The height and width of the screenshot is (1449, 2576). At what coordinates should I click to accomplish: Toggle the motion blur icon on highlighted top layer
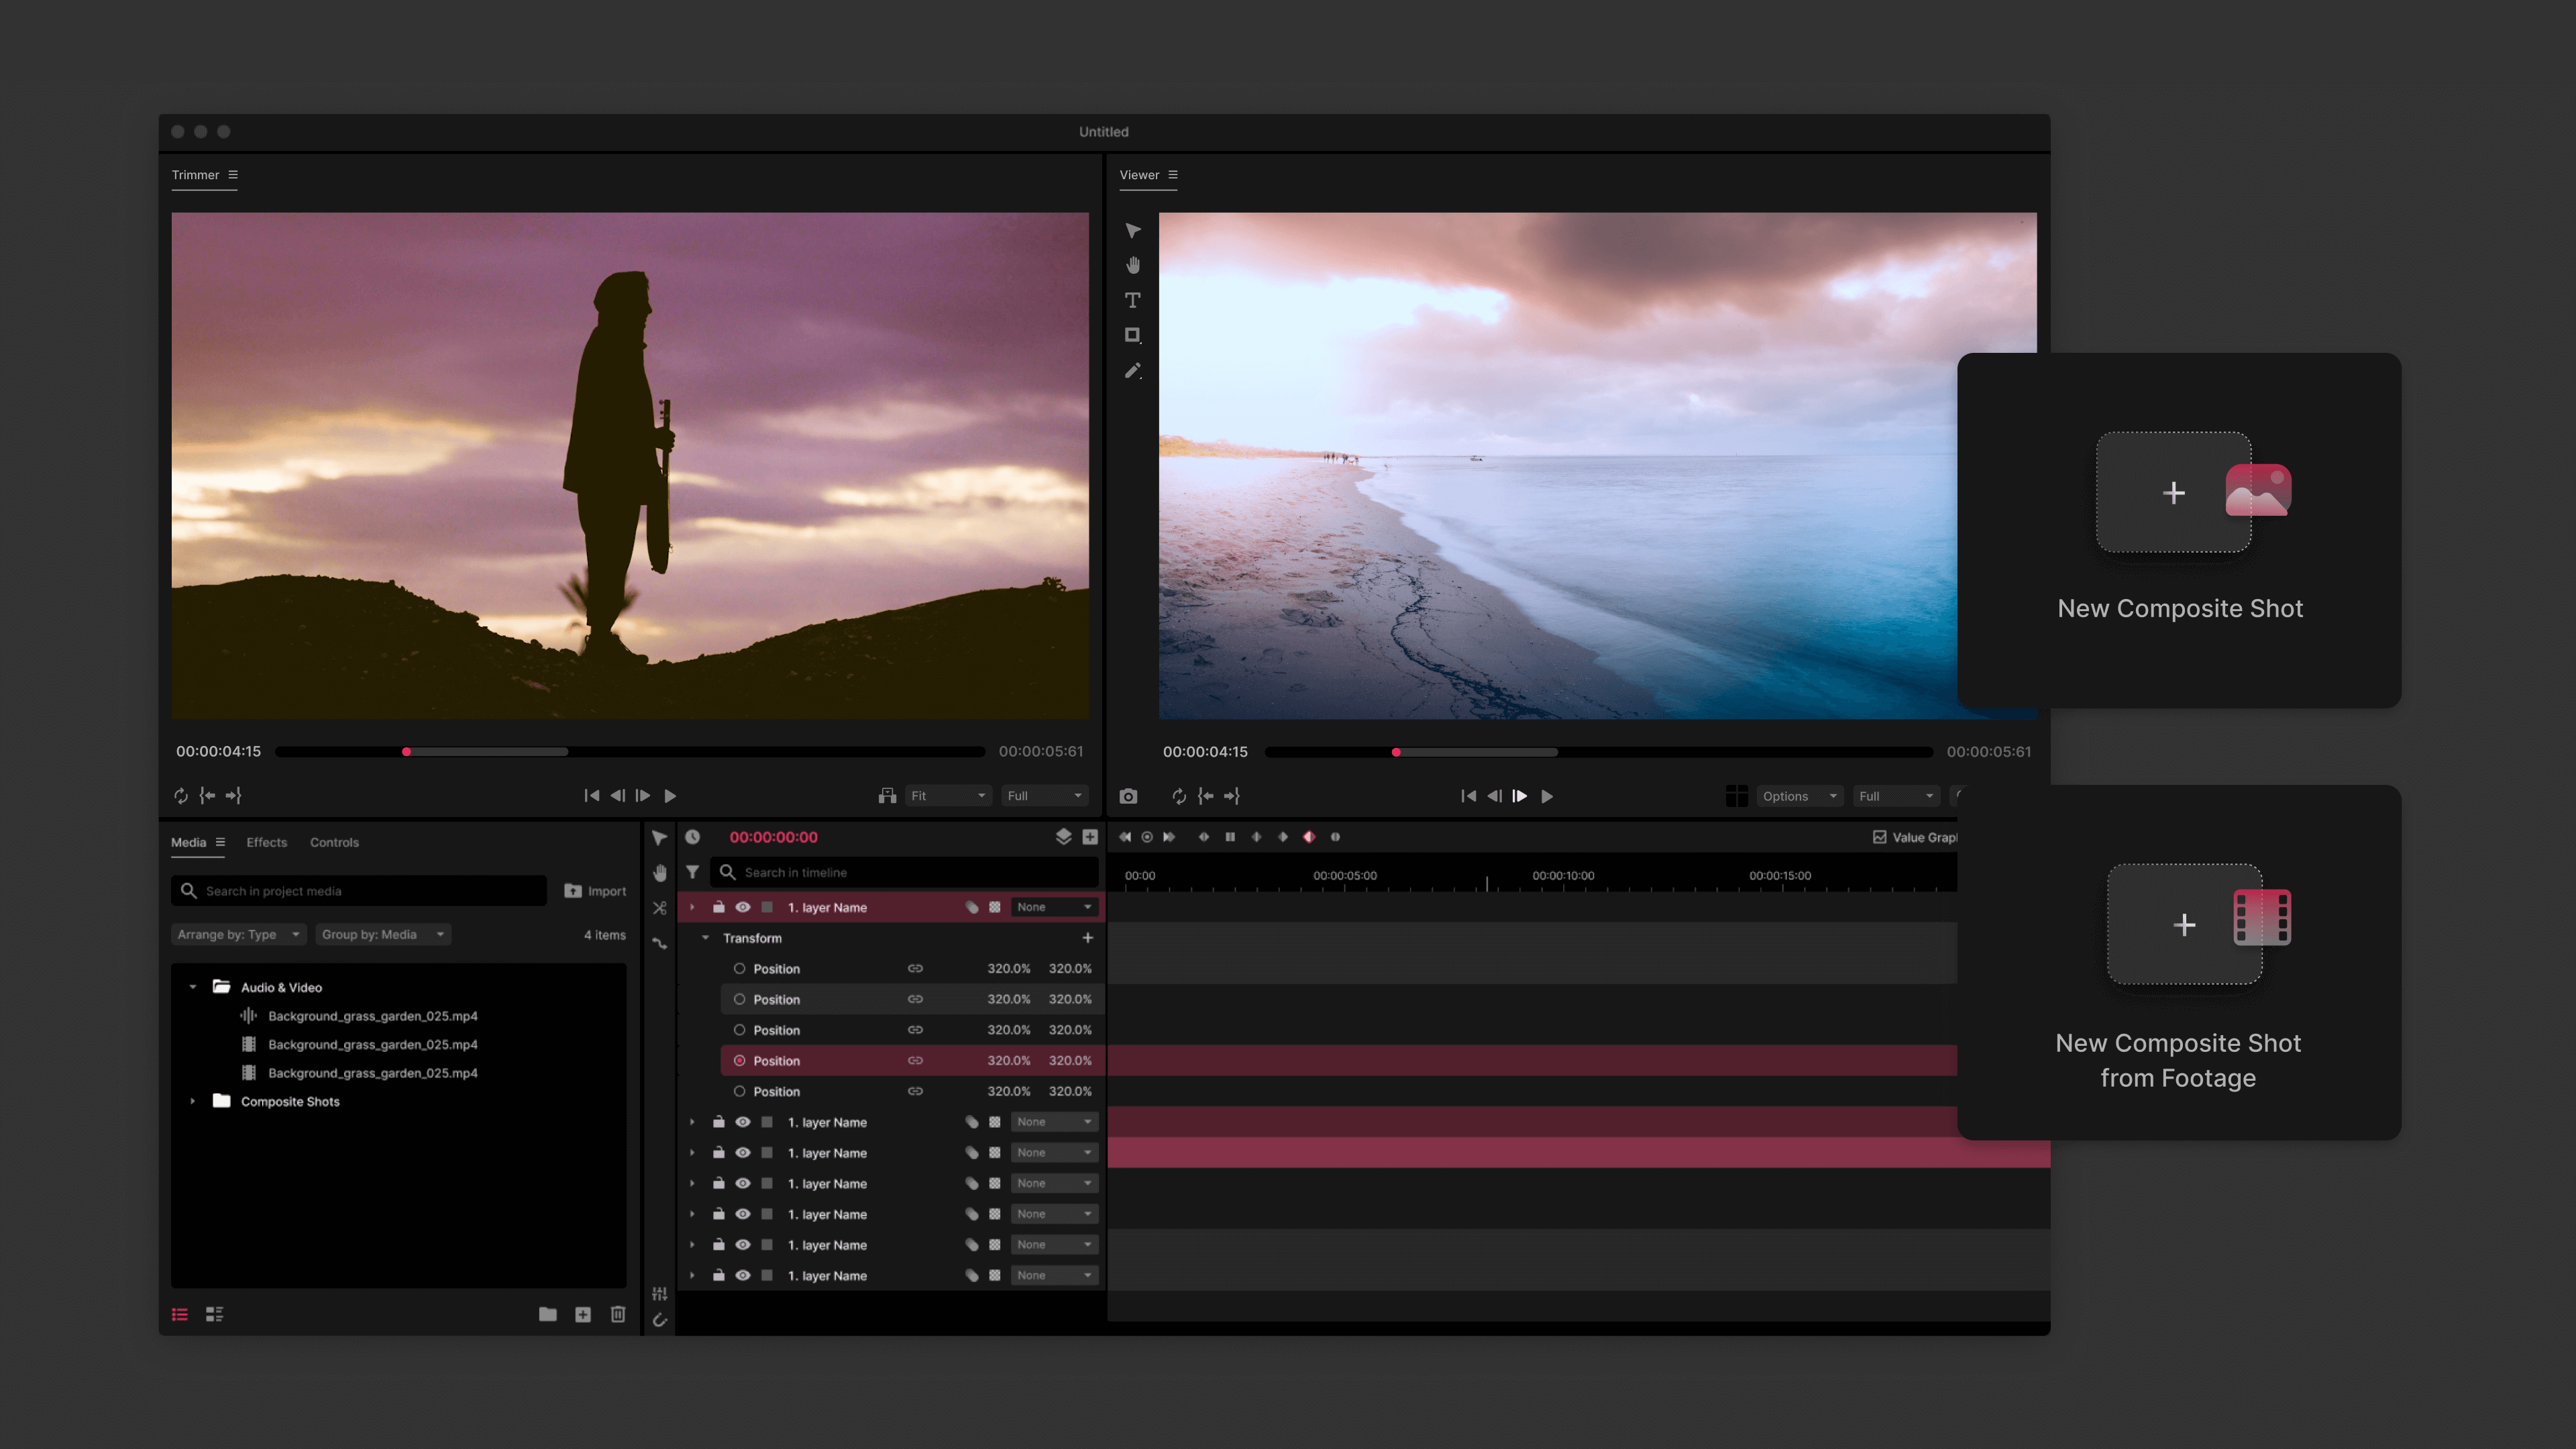click(x=971, y=907)
